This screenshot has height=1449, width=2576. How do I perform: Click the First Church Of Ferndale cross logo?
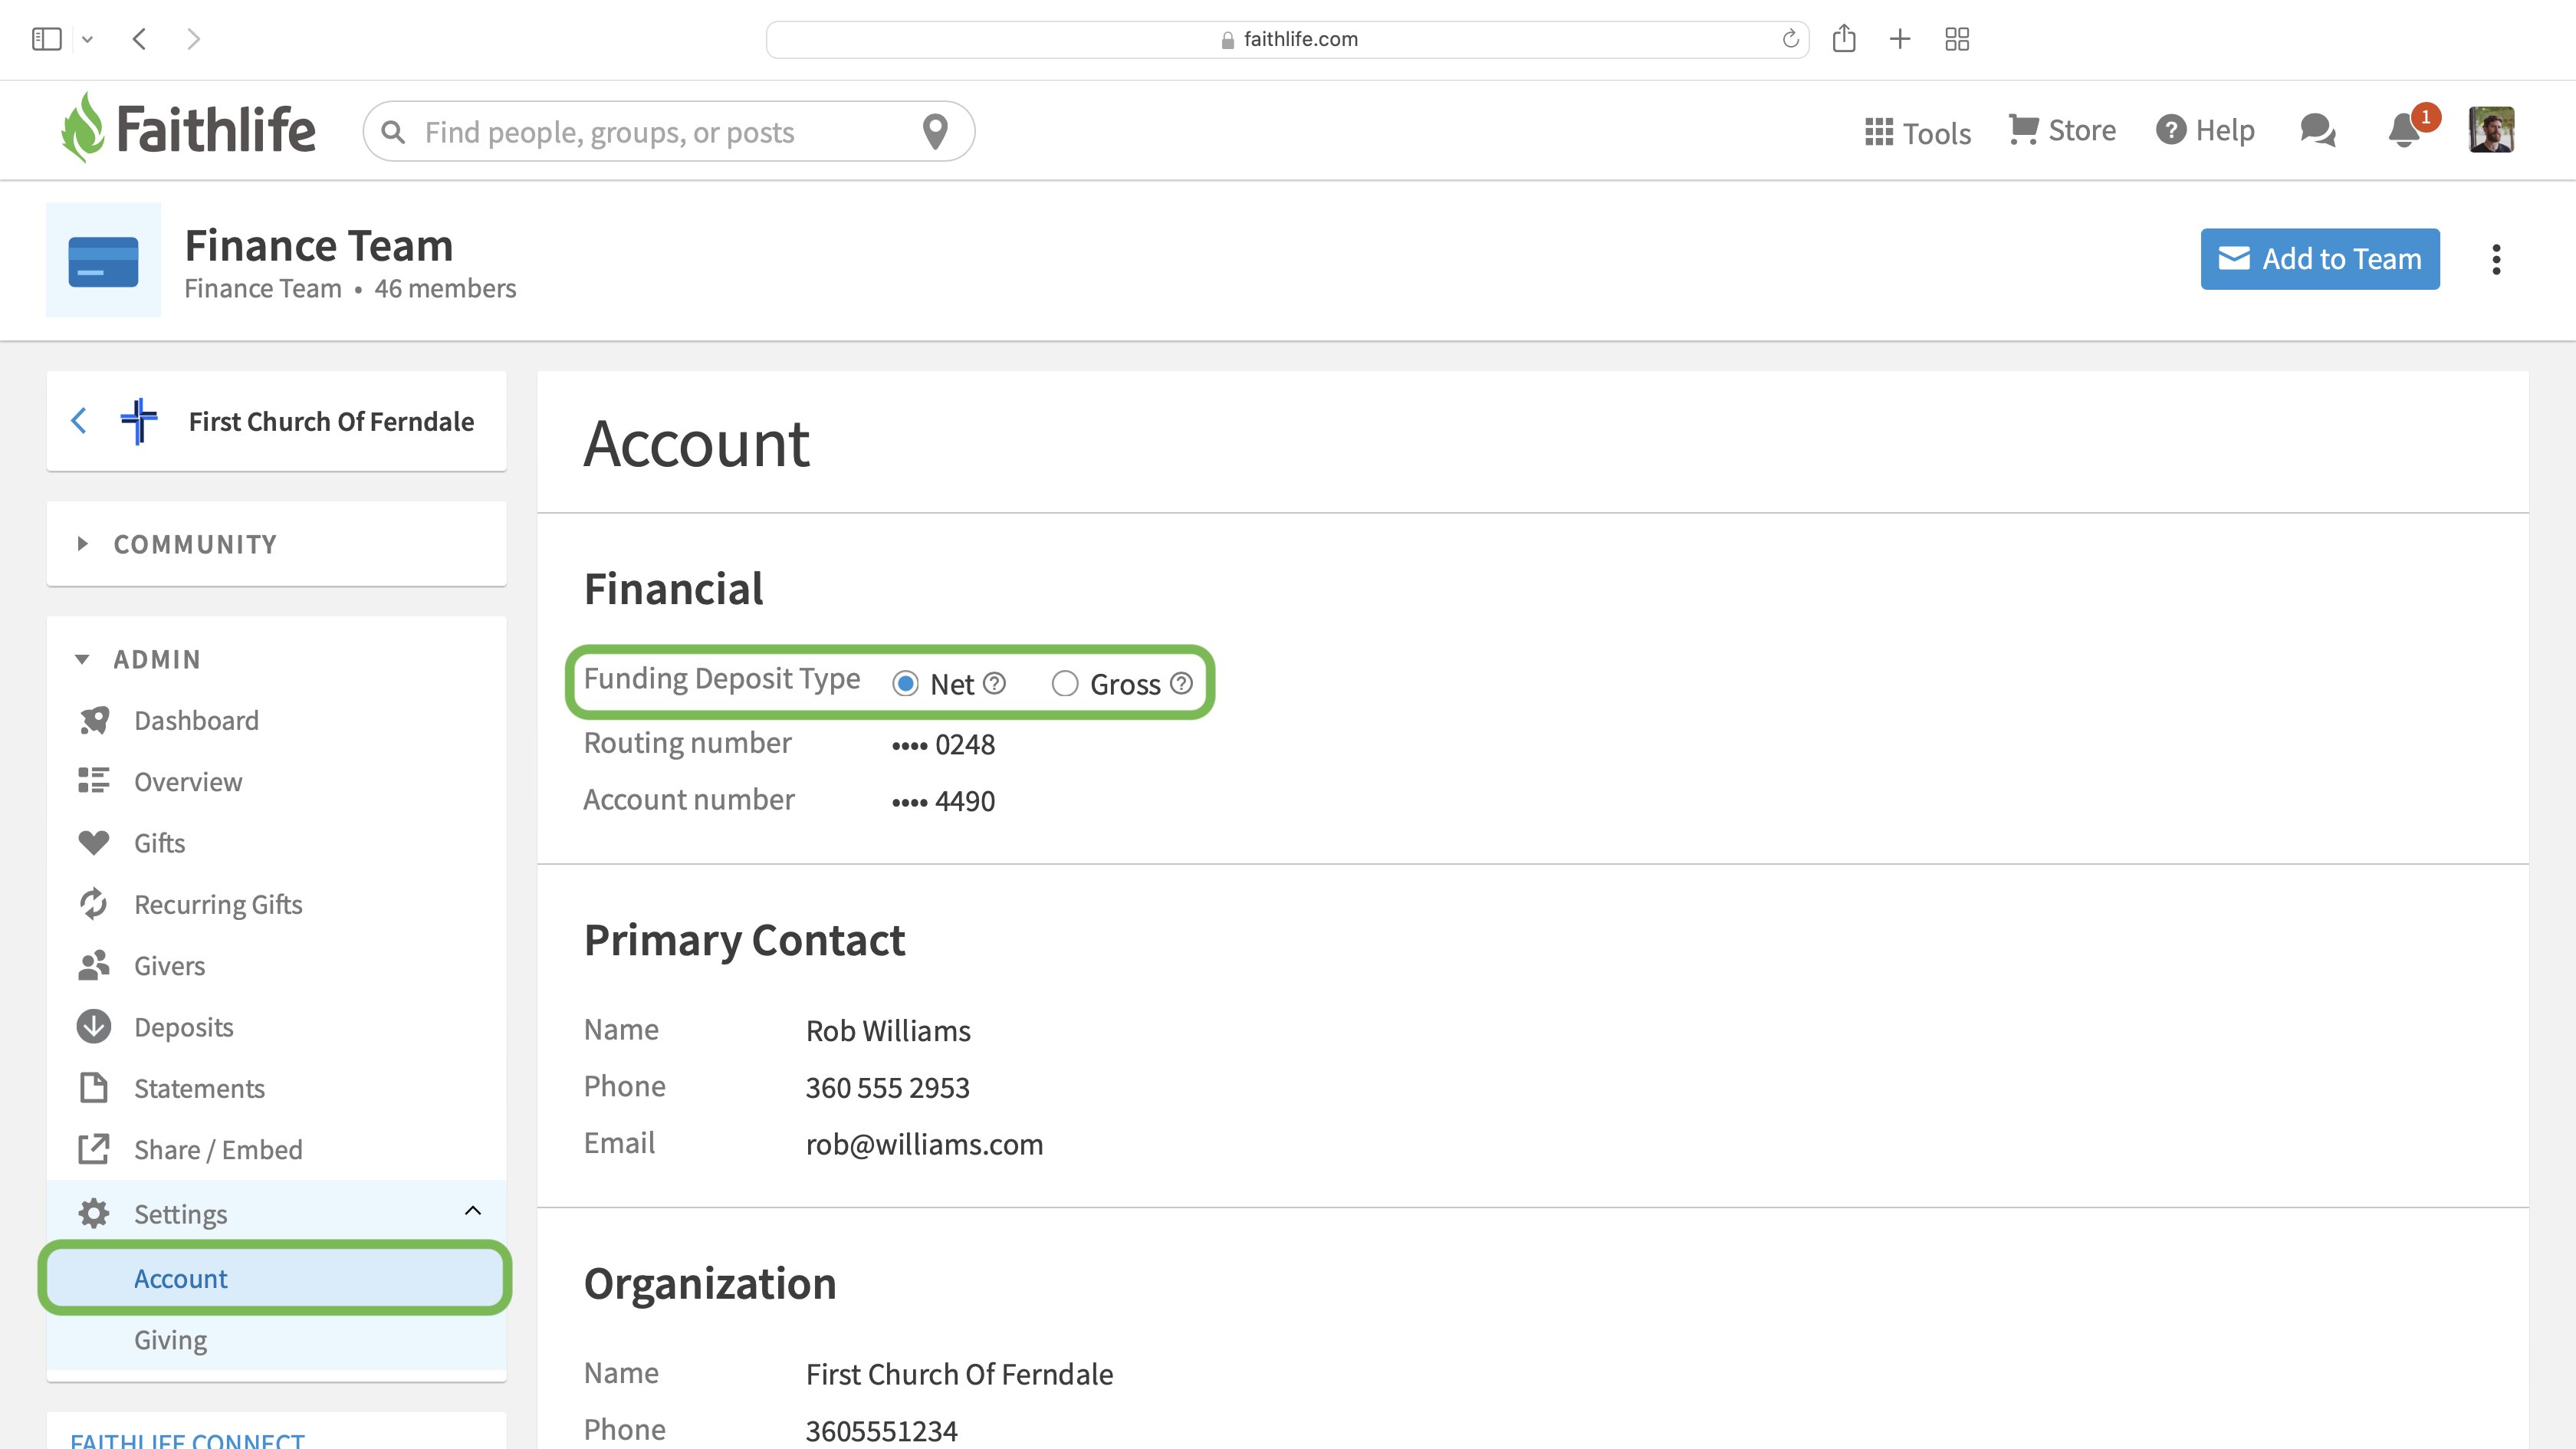click(x=139, y=421)
